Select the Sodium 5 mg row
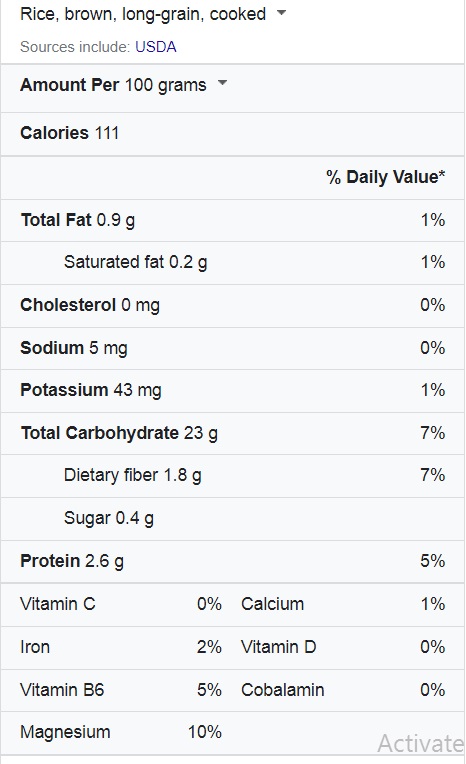This screenshot has width=466, height=764. point(233,348)
